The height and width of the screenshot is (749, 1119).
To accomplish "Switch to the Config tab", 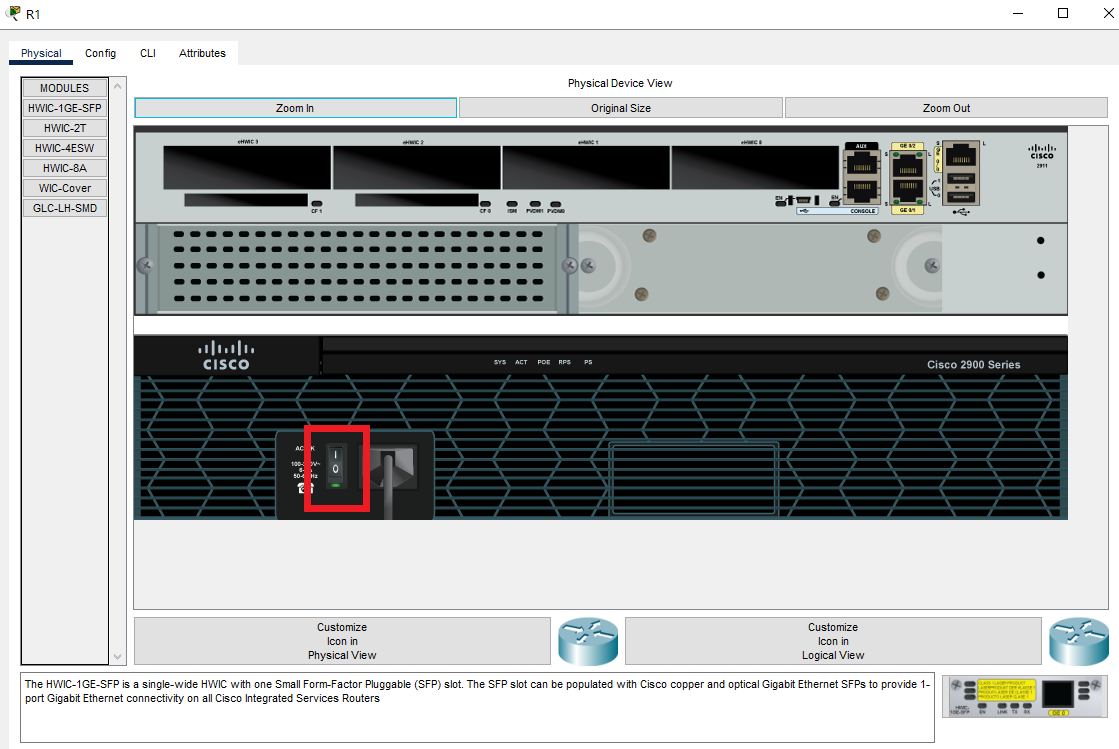I will pyautogui.click(x=100, y=53).
